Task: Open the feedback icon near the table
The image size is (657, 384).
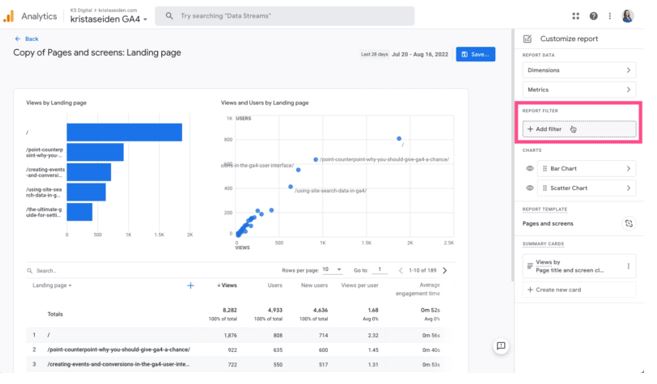Action: point(501,346)
